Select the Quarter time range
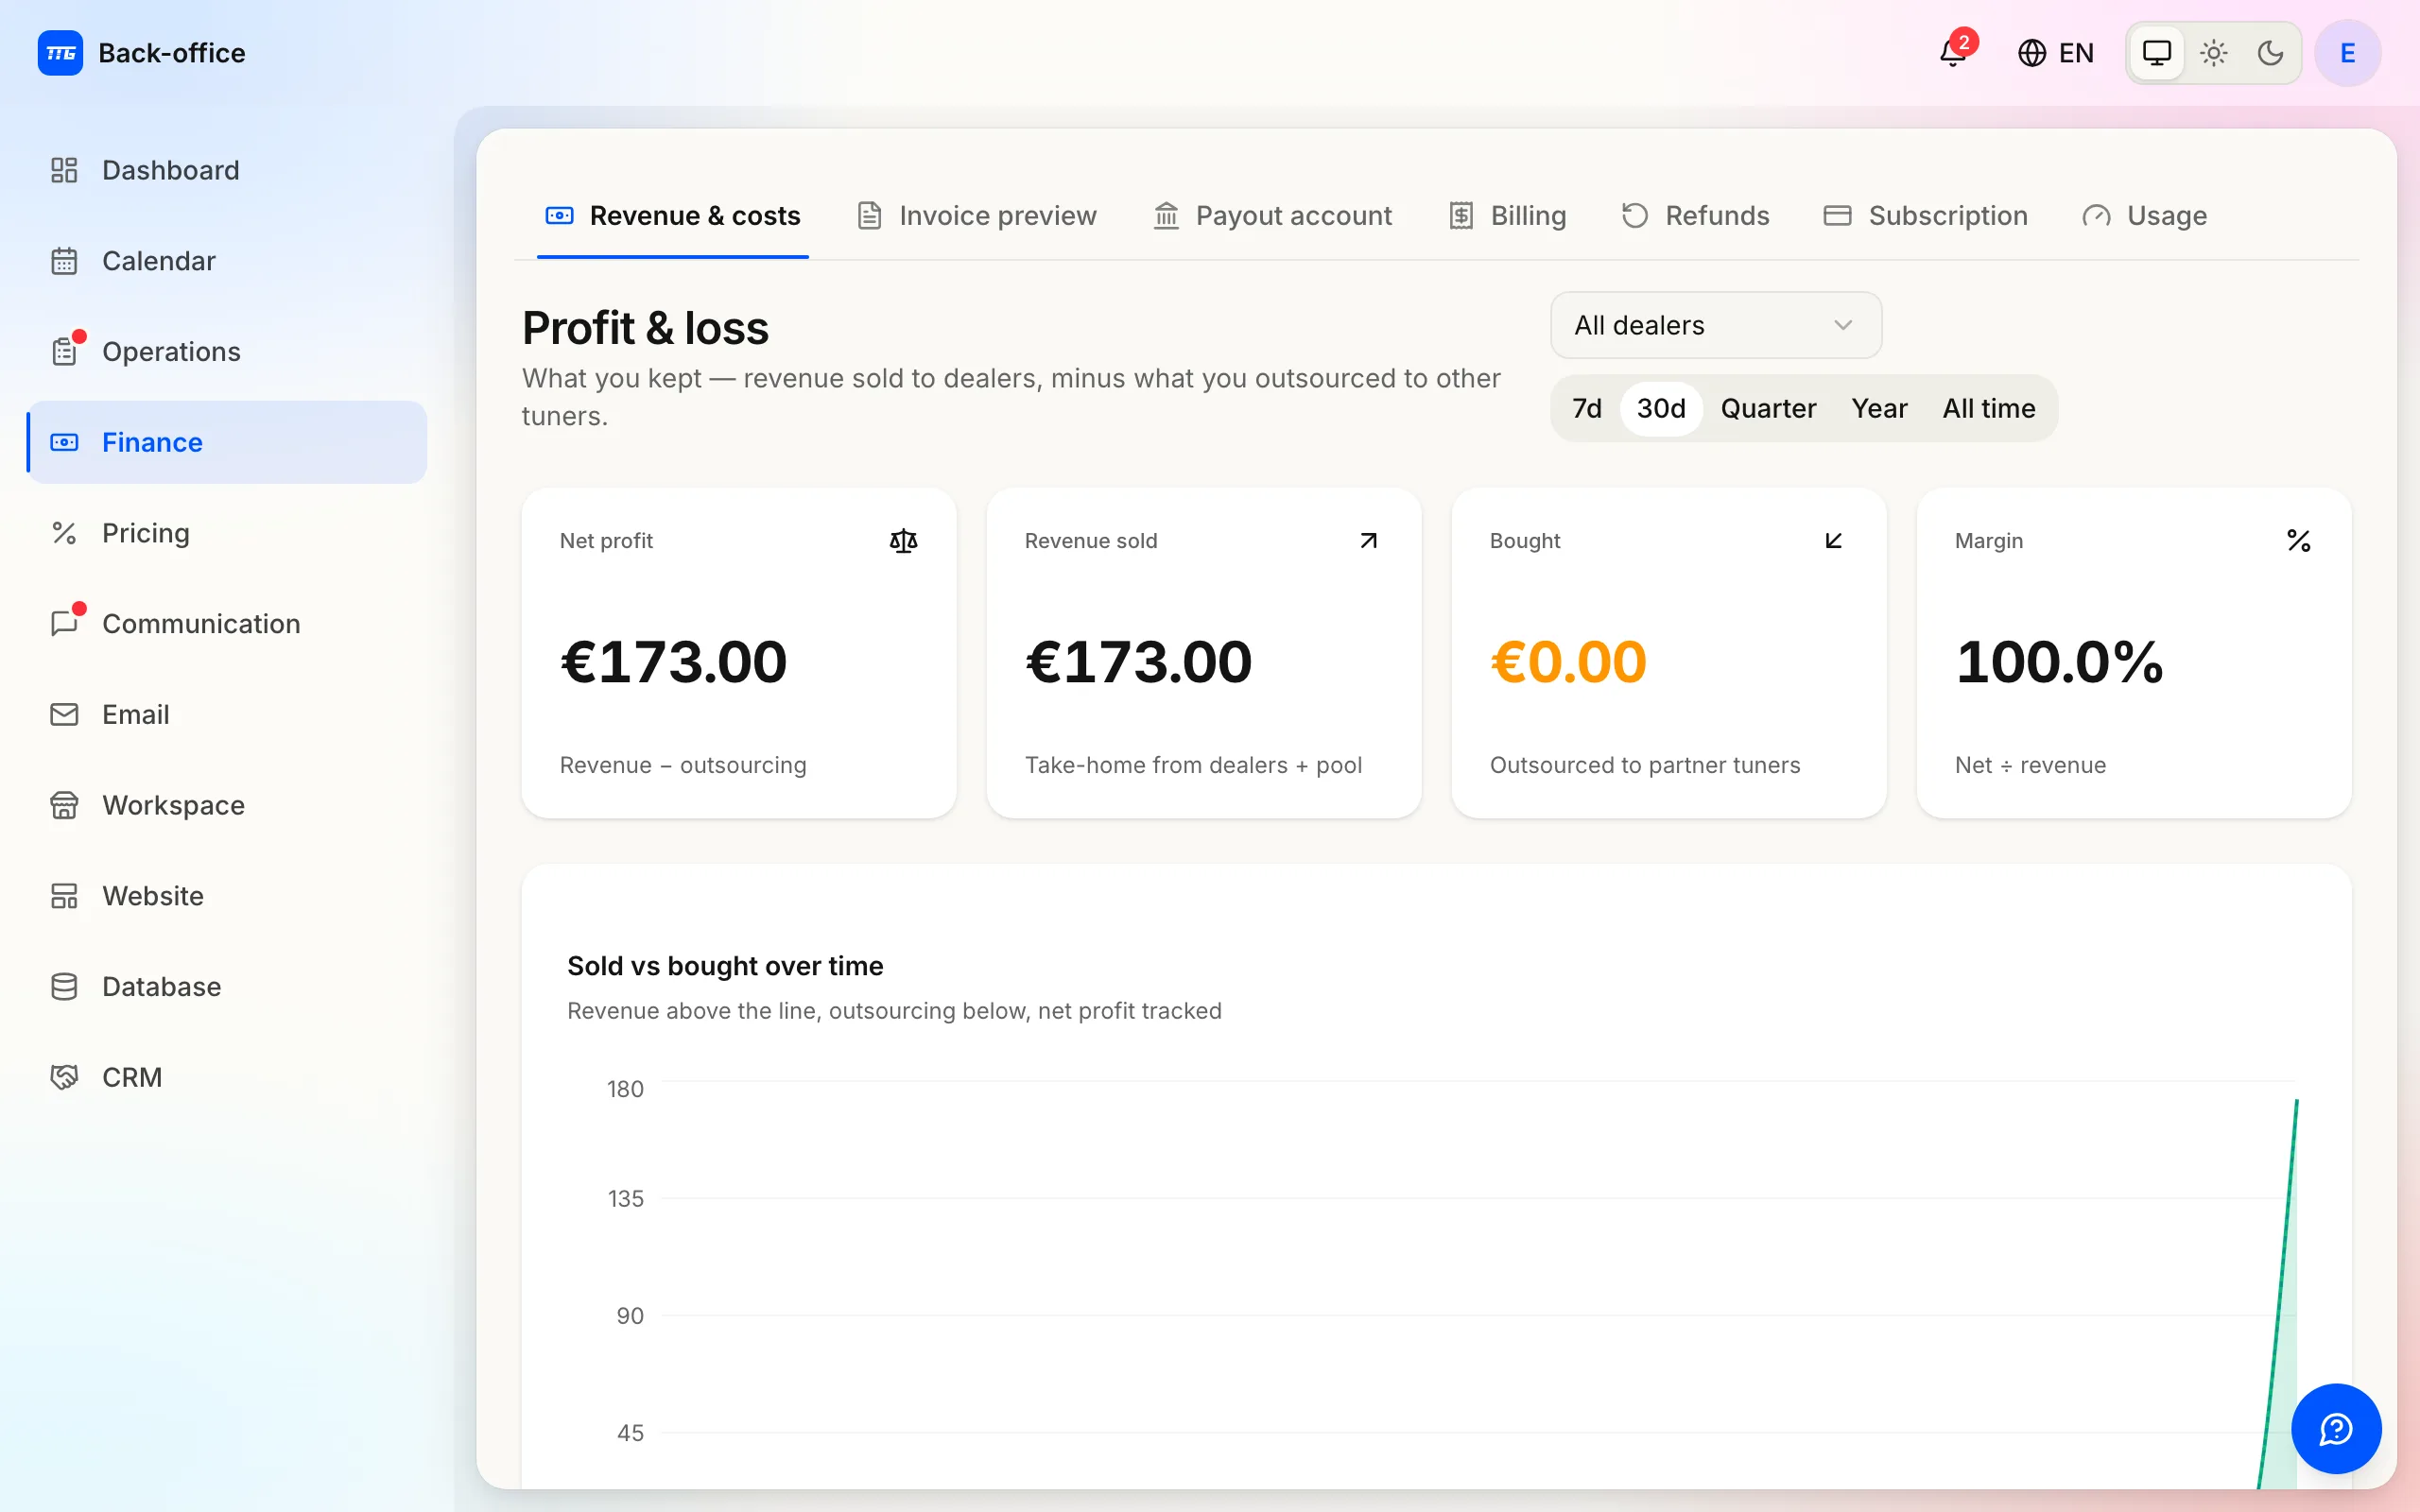 click(1768, 408)
